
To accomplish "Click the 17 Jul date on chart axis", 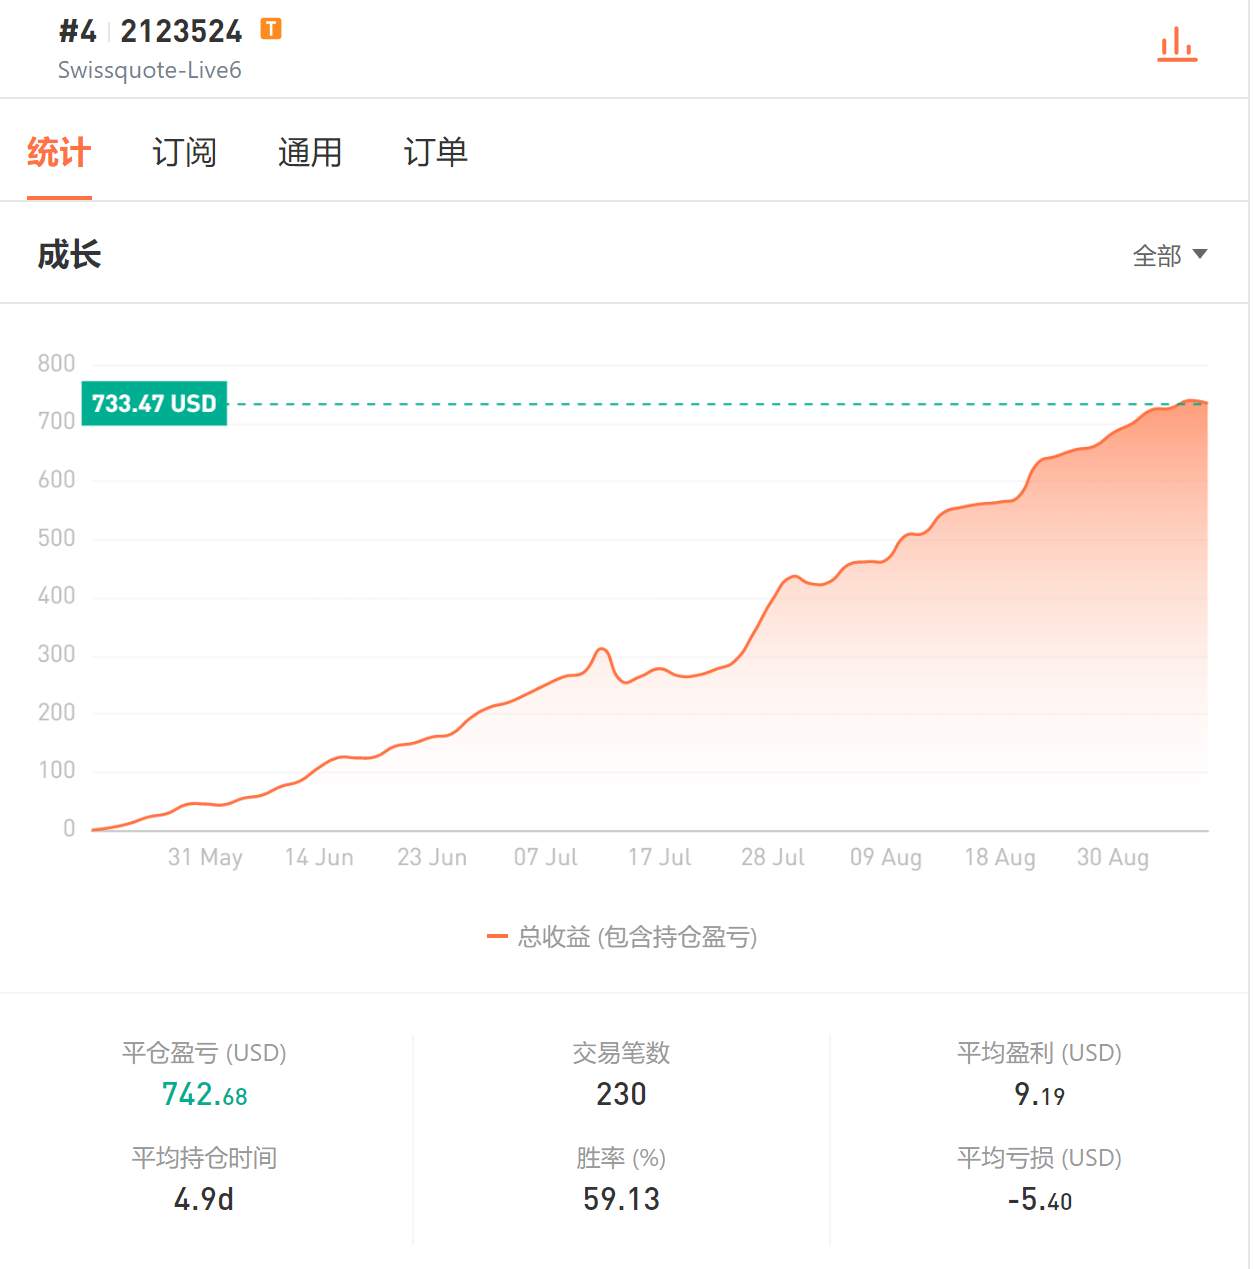I will pyautogui.click(x=659, y=857).
